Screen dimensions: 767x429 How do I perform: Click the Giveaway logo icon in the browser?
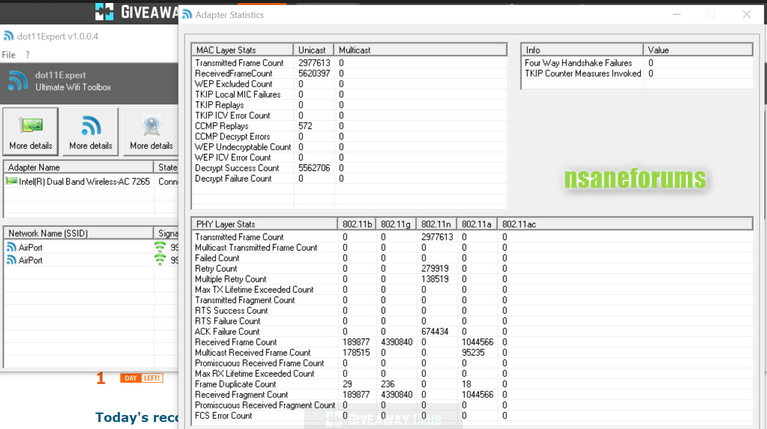104,11
